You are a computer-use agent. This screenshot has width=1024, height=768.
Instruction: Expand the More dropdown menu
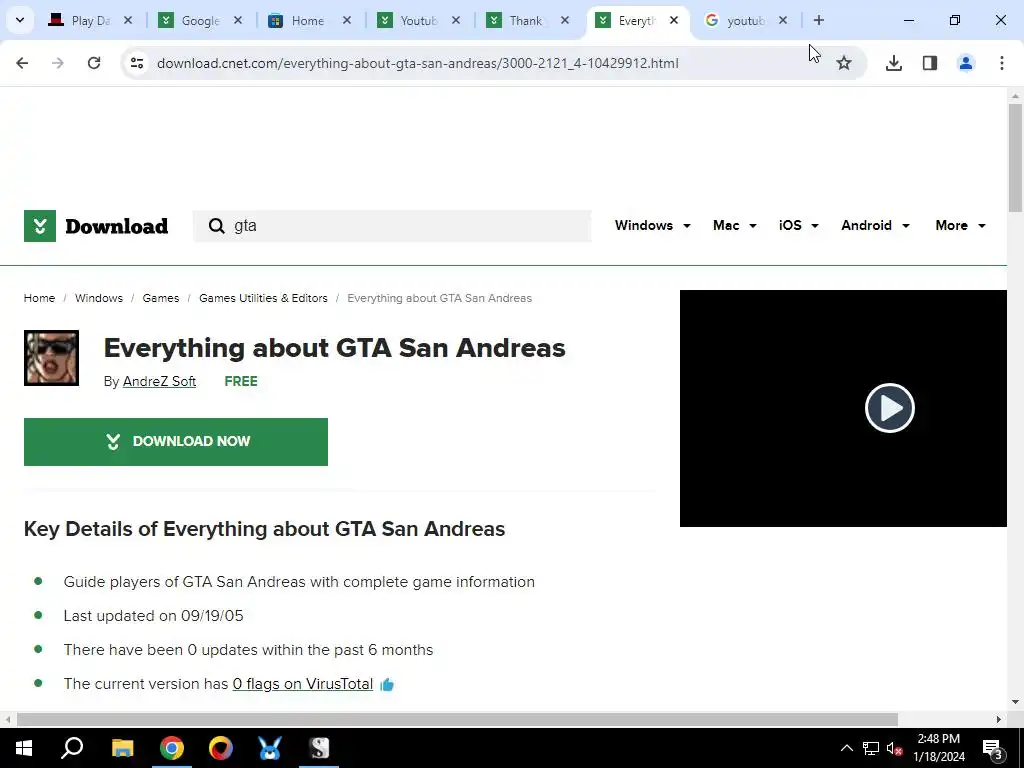coord(960,225)
